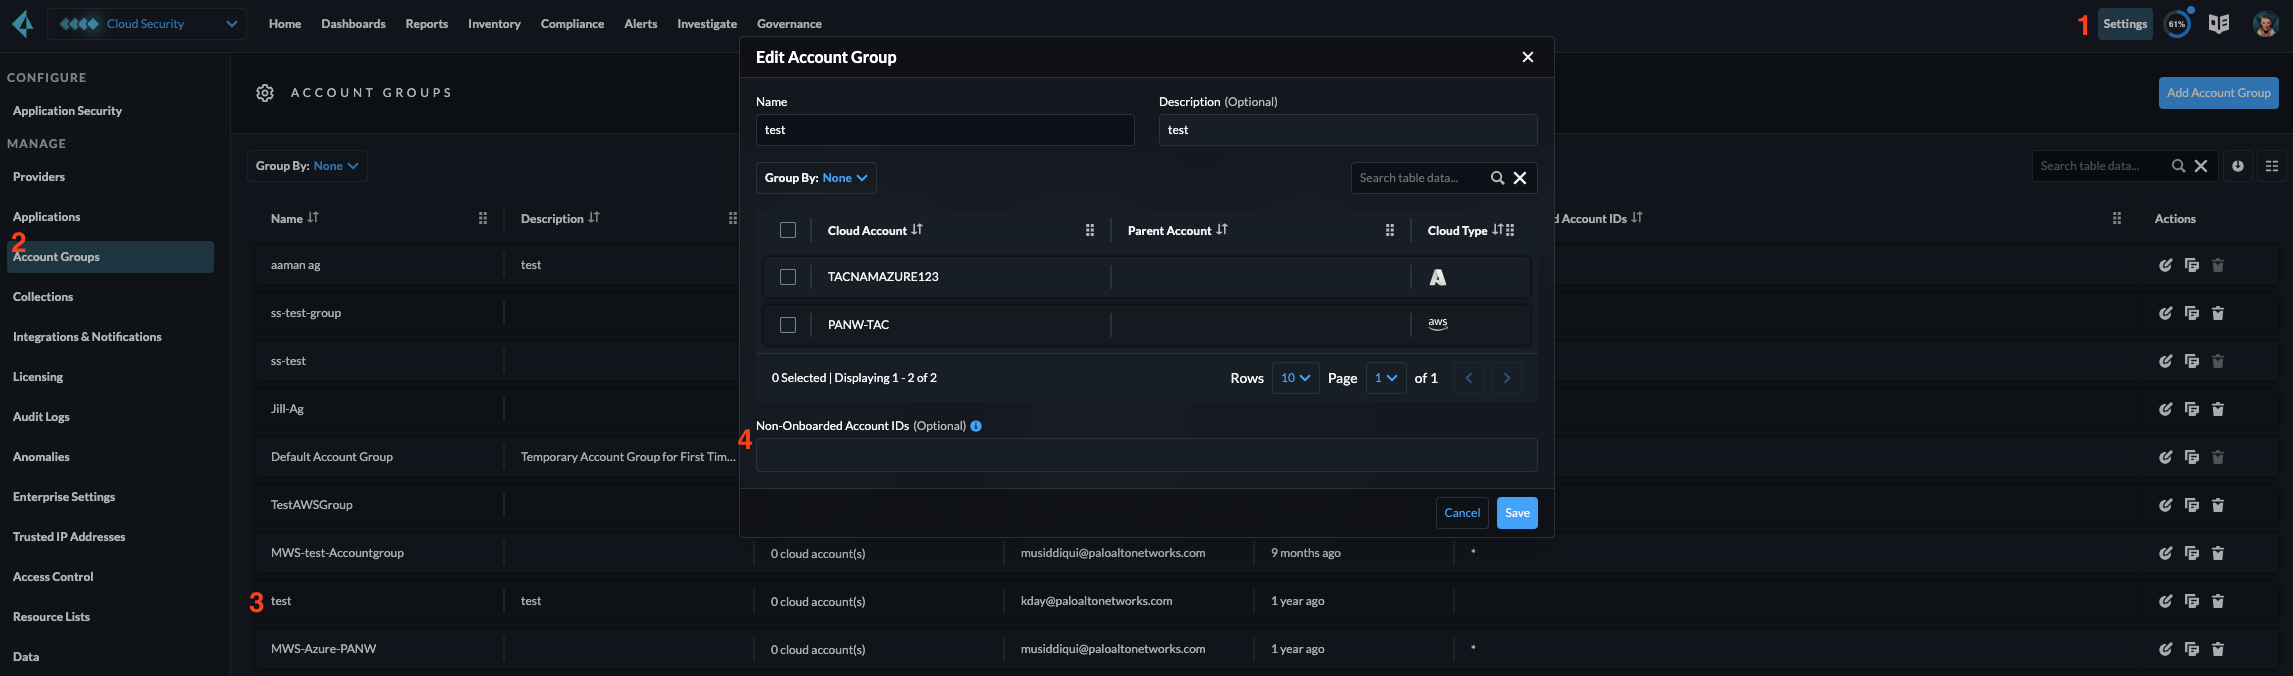Click the download icon beside the main table search

2238,166
